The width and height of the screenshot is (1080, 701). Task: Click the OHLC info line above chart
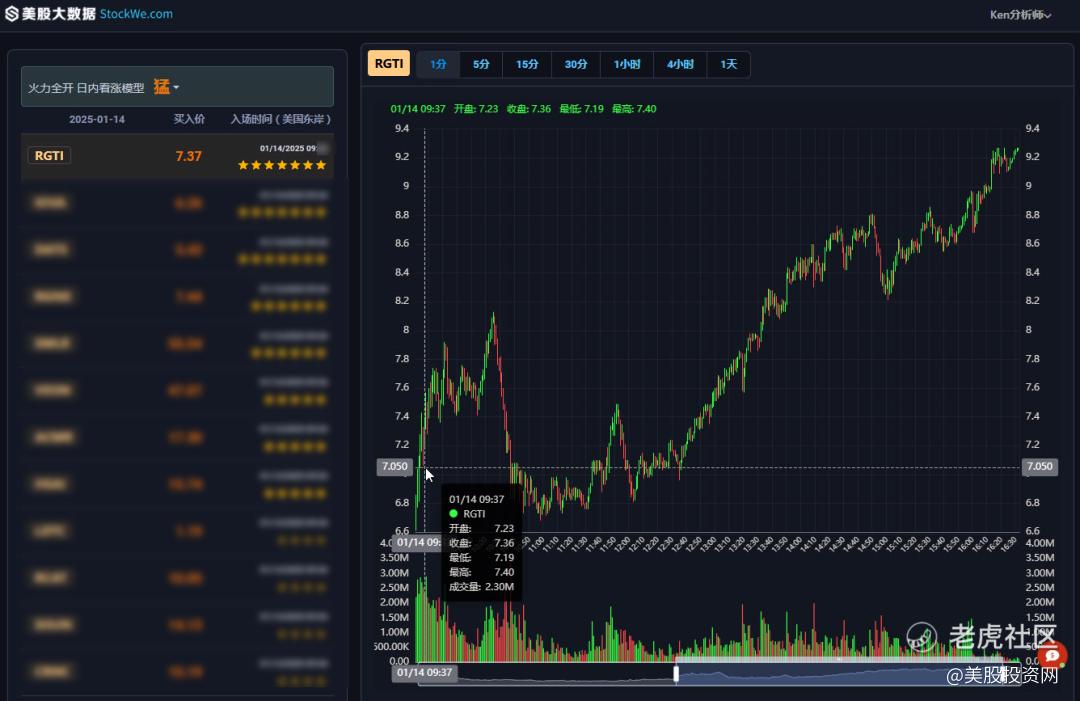523,109
